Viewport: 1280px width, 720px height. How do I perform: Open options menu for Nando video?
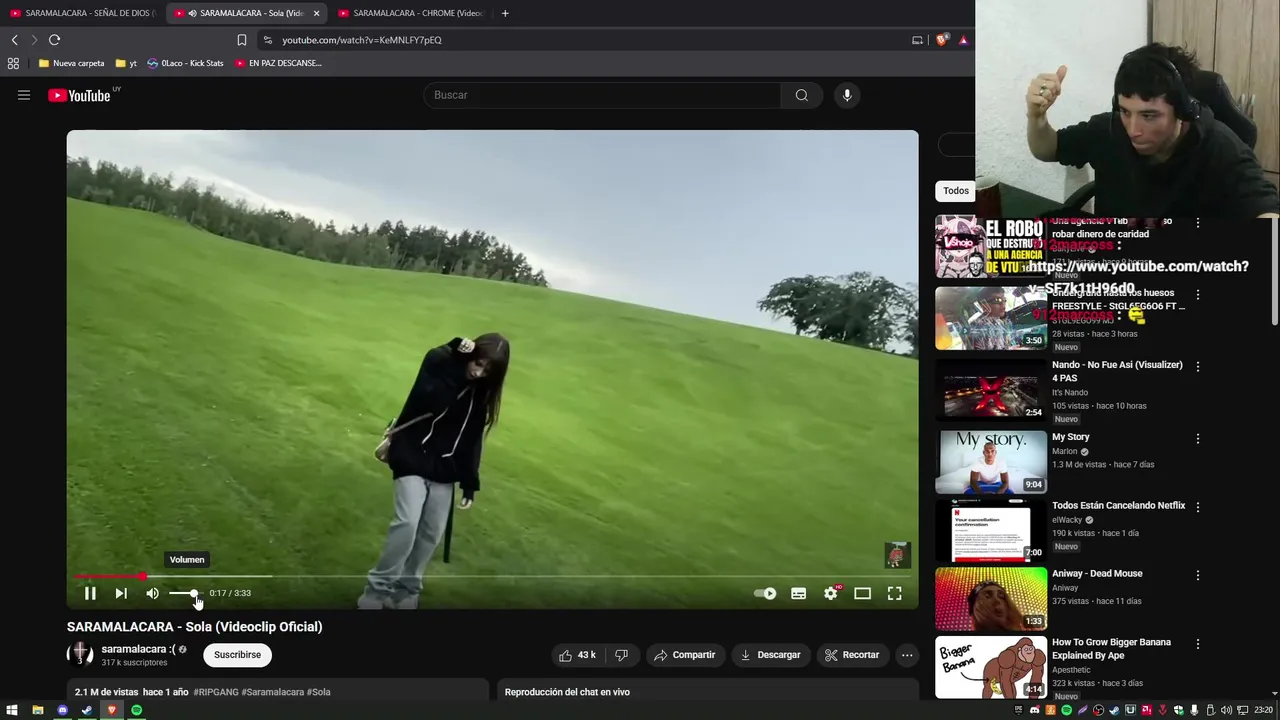1197,367
